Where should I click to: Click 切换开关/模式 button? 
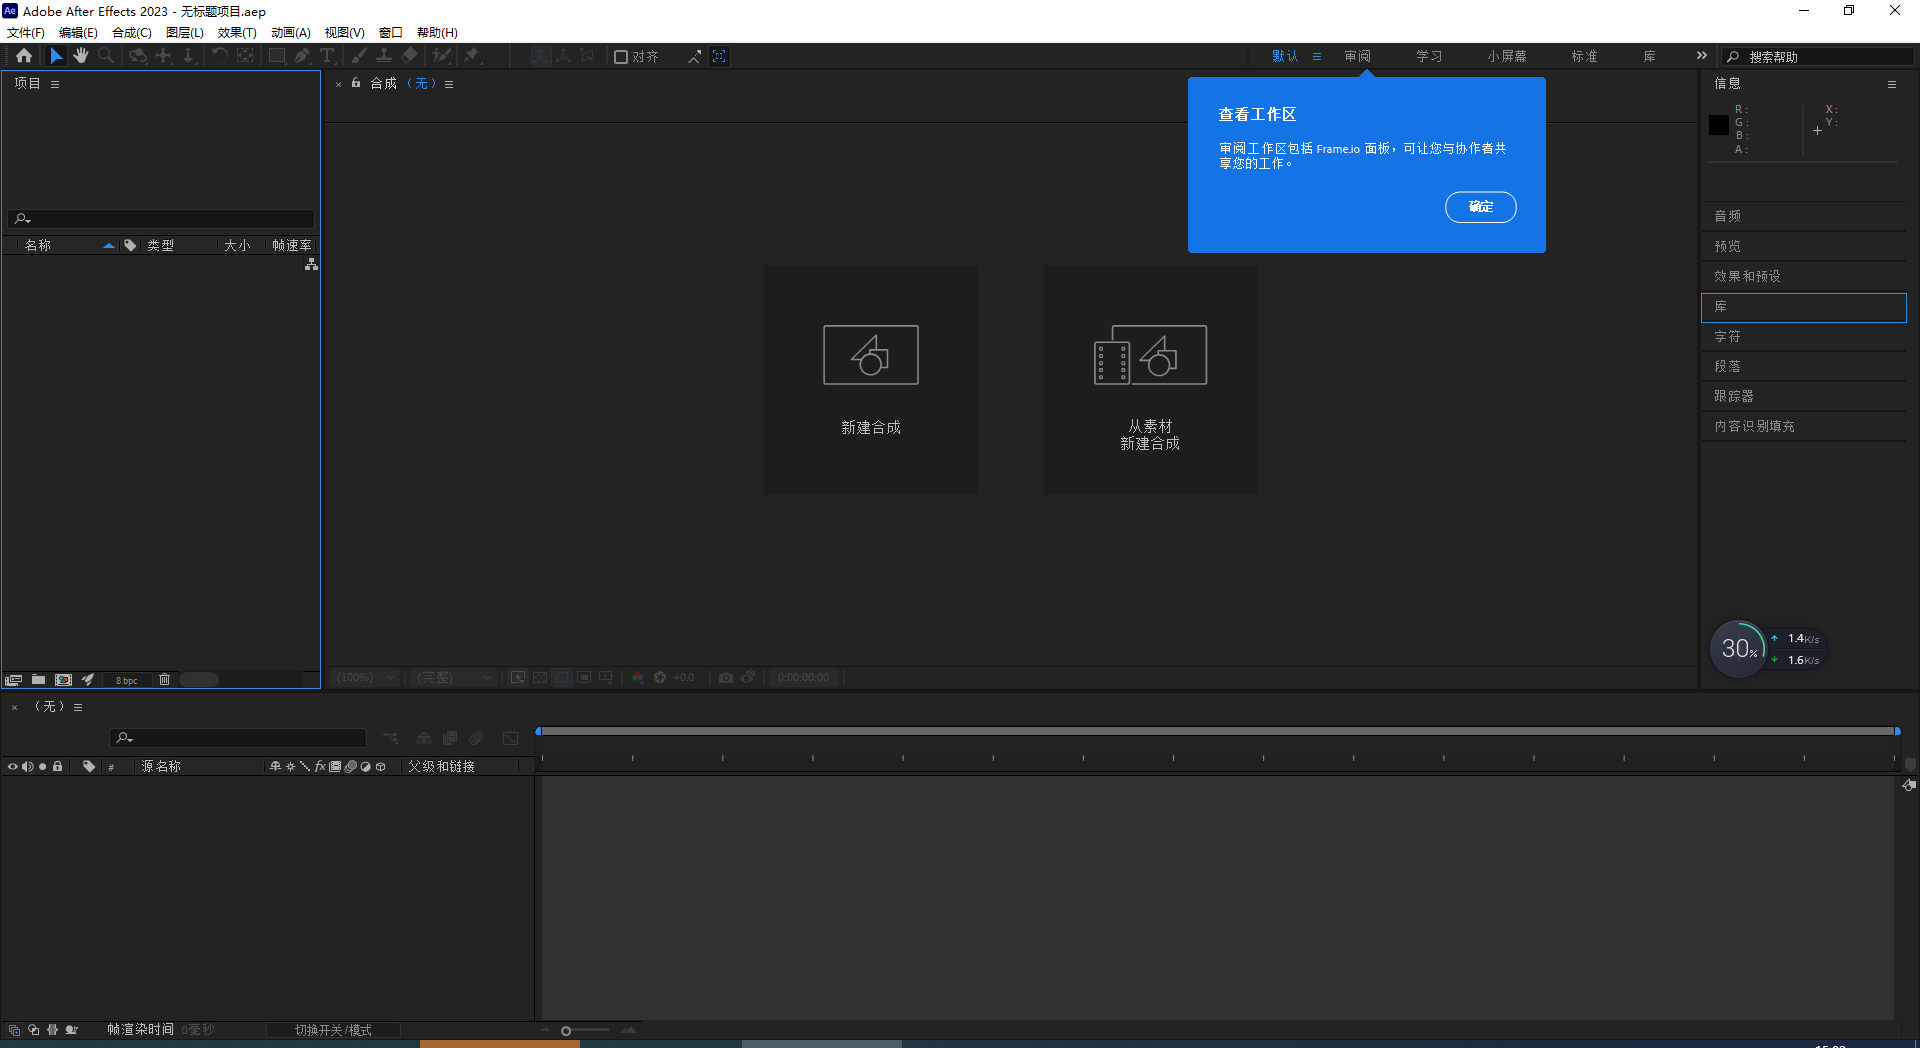(333, 1030)
